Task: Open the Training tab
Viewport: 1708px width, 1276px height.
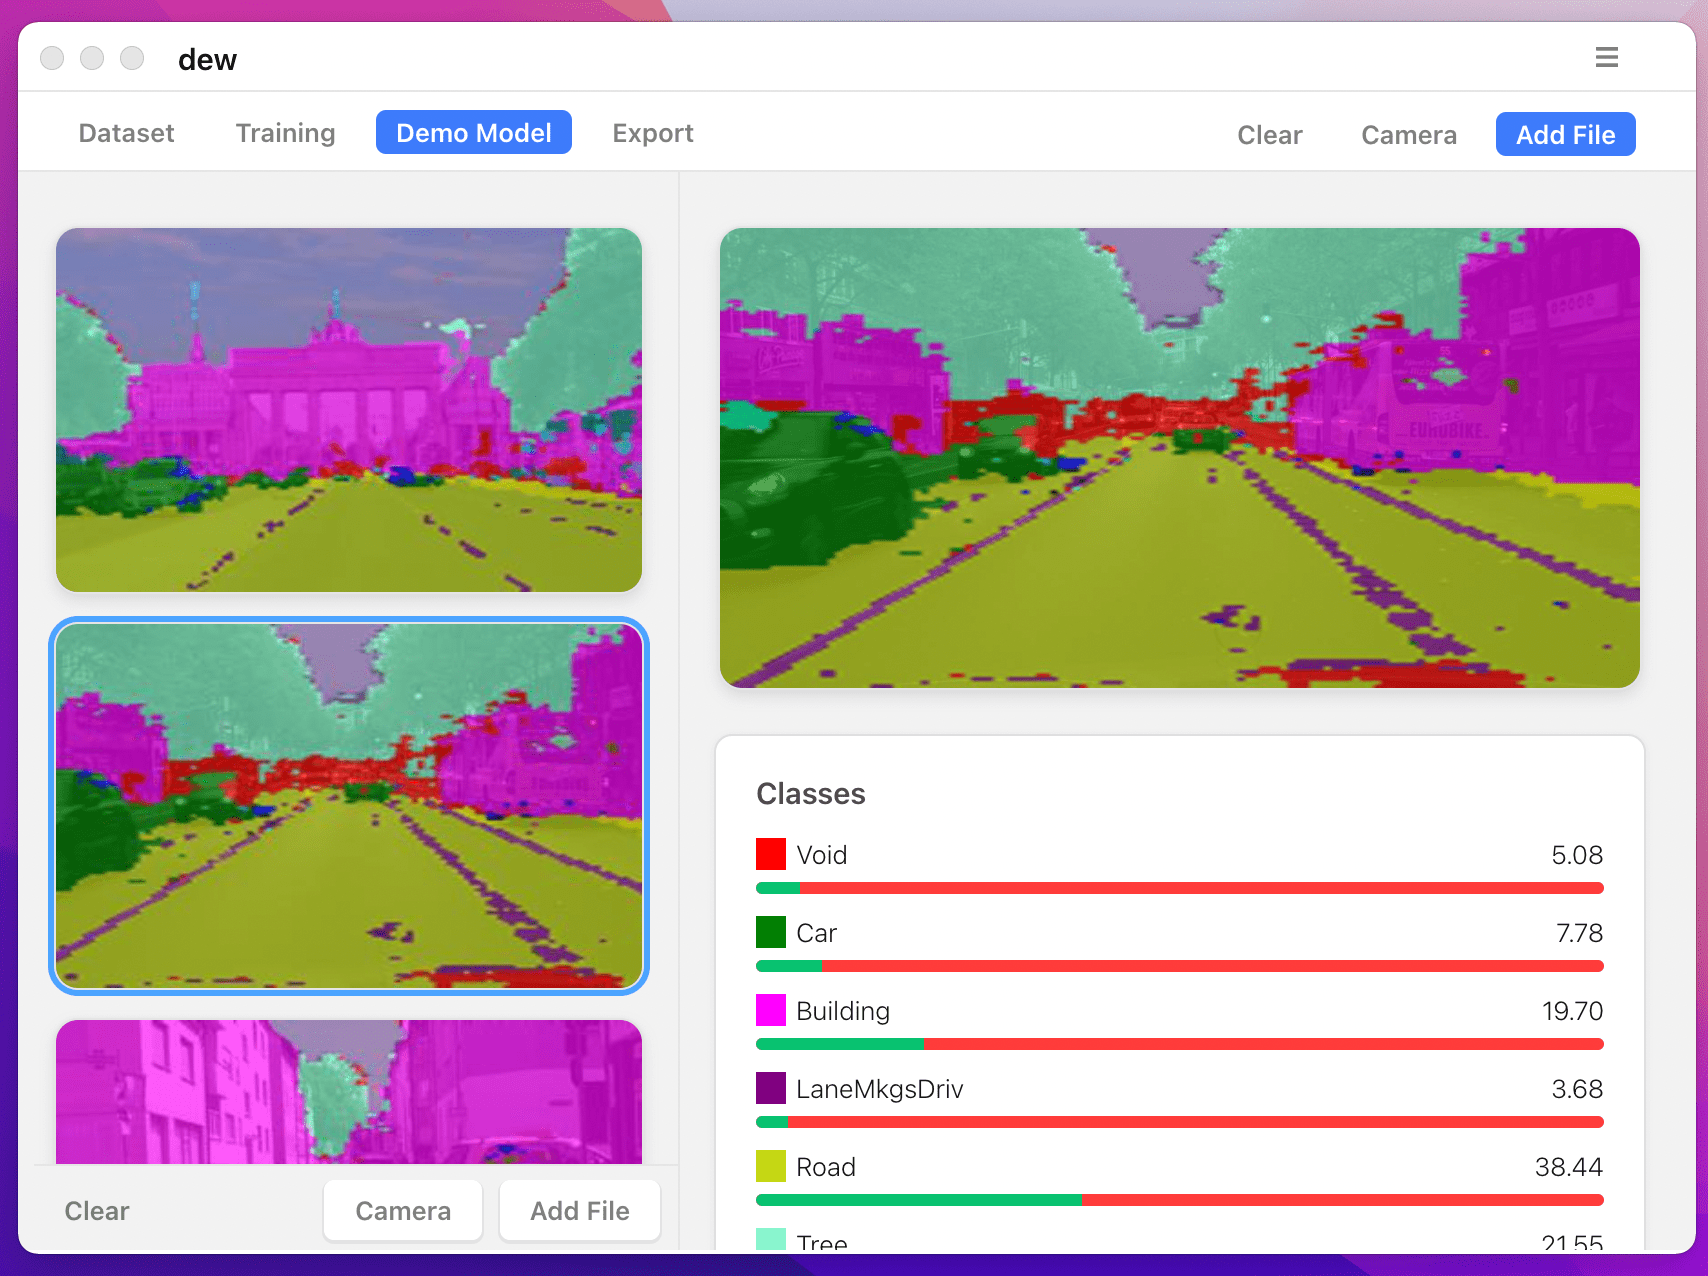Action: pos(285,133)
